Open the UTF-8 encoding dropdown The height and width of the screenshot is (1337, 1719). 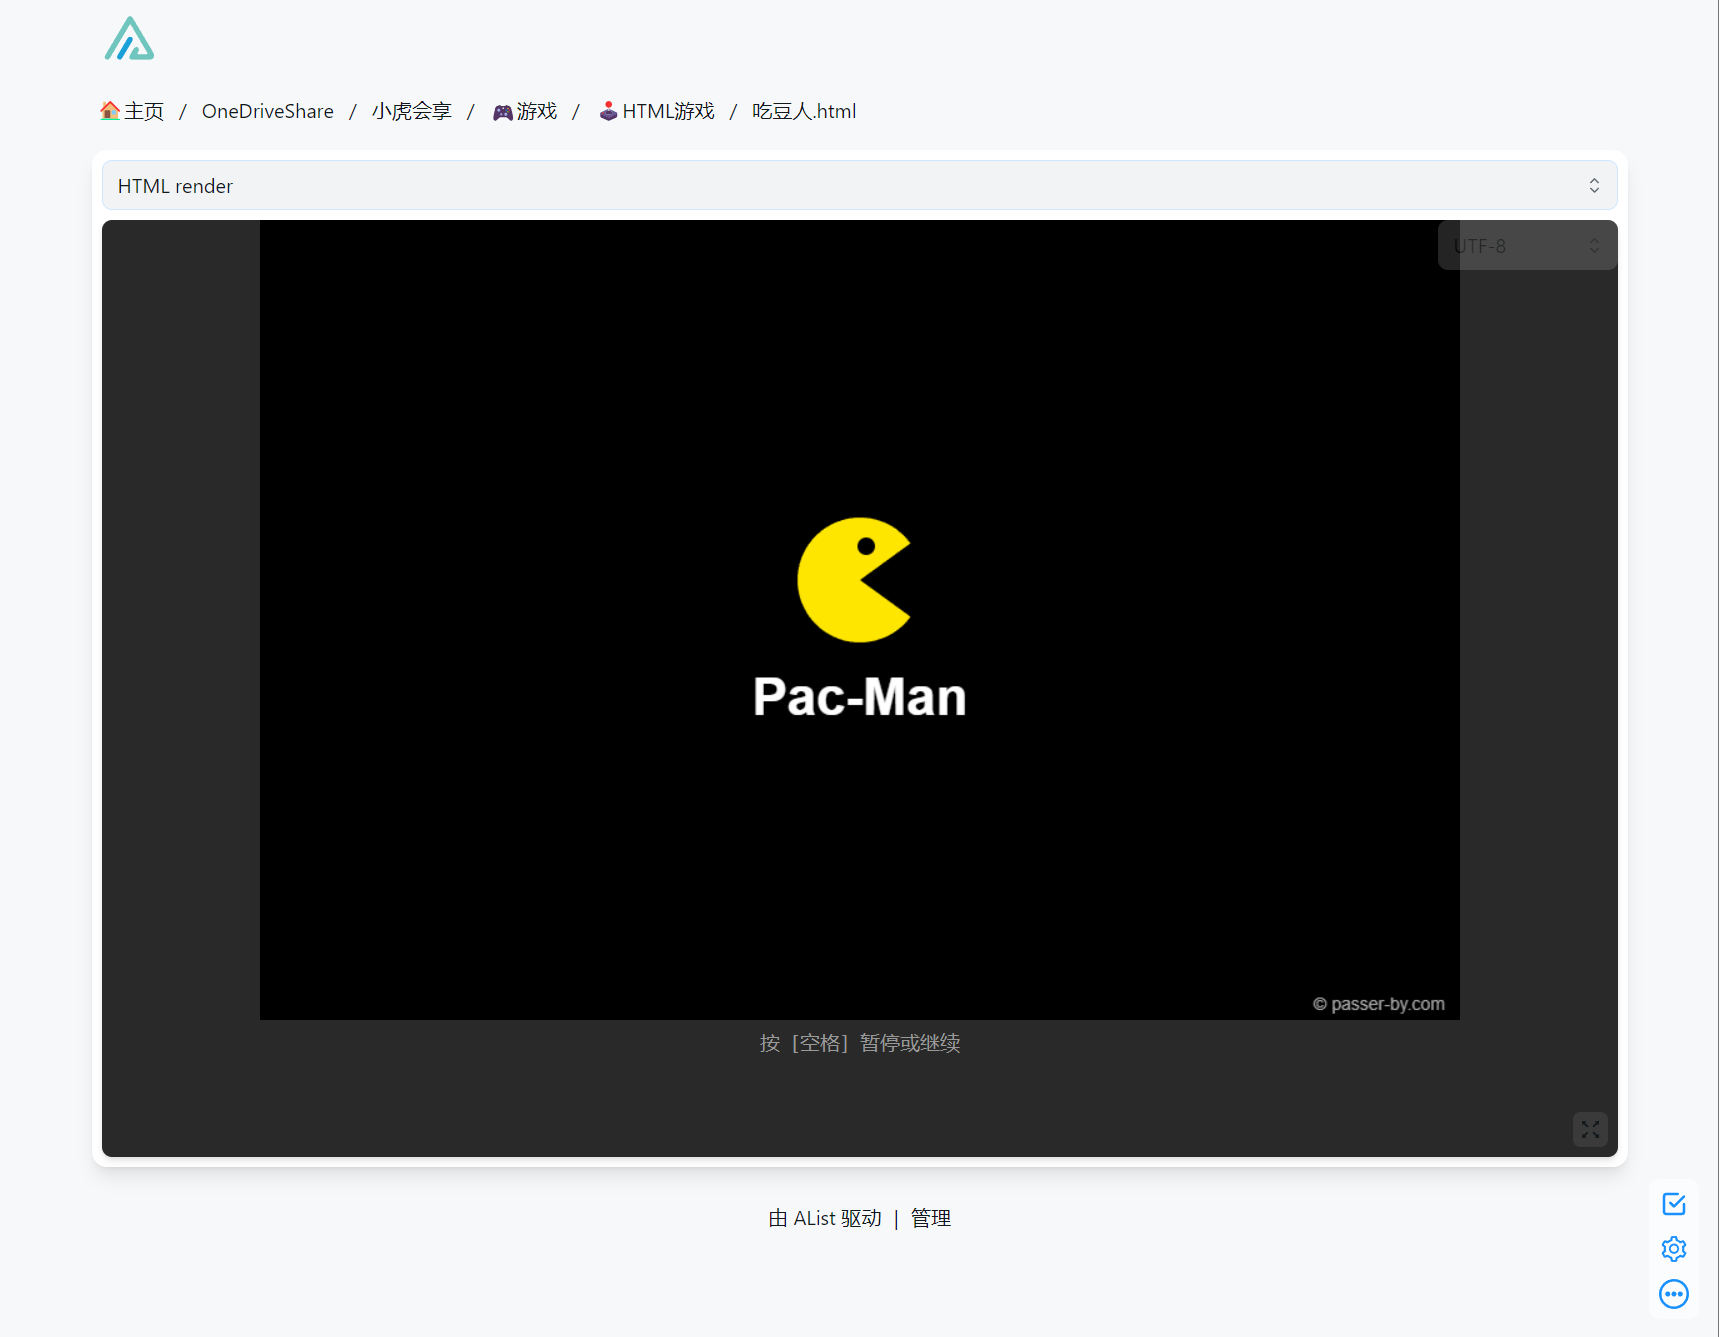click(x=1527, y=246)
